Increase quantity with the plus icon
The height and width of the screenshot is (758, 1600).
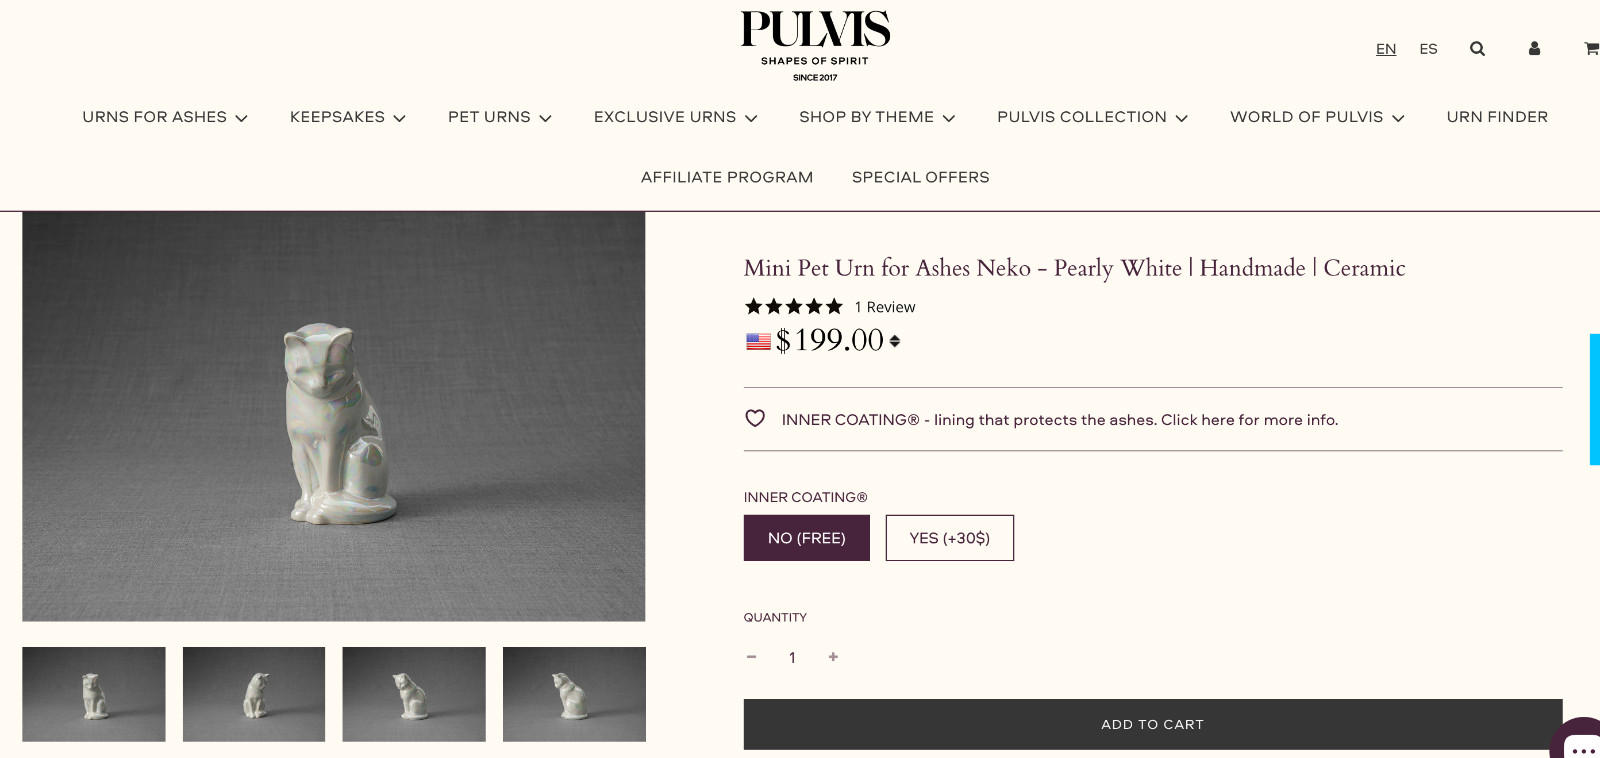point(833,657)
